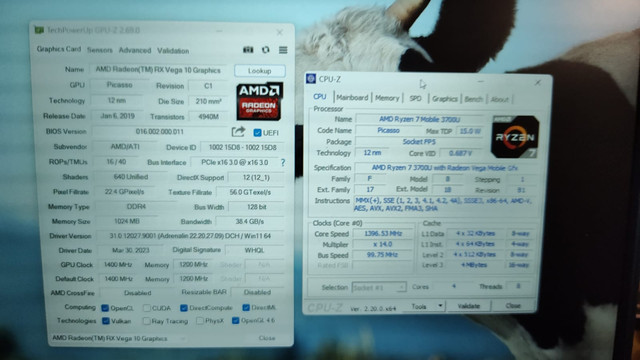
Task: Toggle the CUDA checkbox
Action: (x=147, y=308)
